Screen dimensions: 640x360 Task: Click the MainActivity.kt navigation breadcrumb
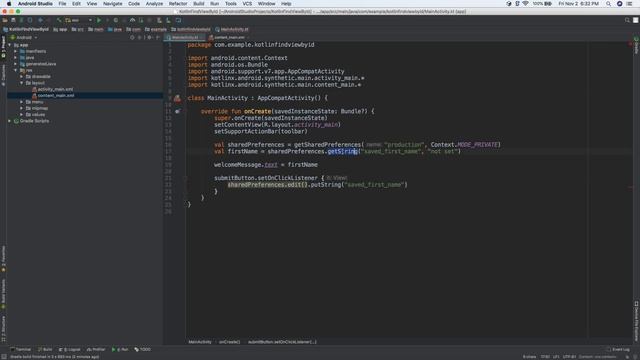(x=232, y=29)
